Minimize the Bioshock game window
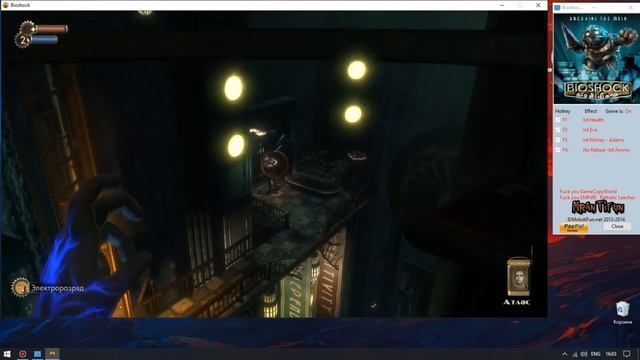The height and width of the screenshot is (360, 640). [502, 5]
